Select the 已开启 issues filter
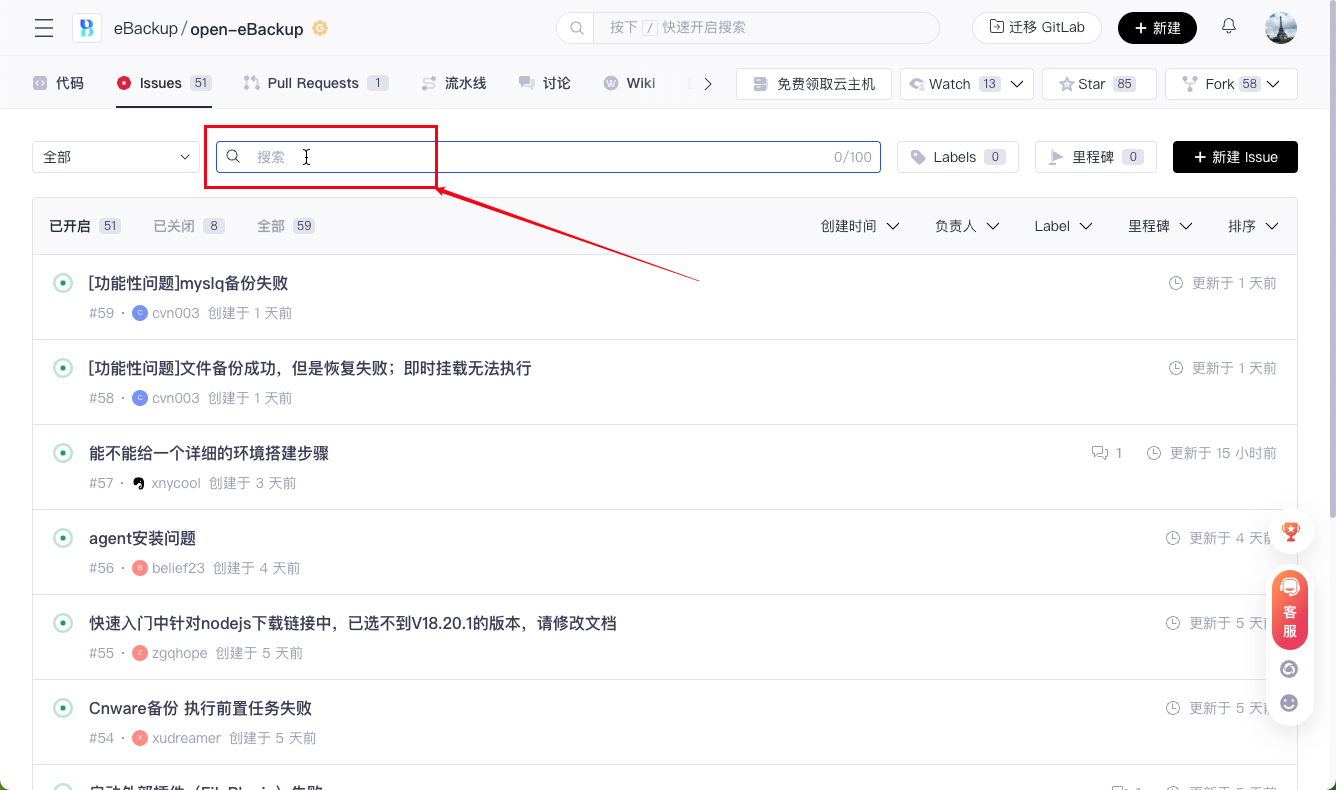 84,226
